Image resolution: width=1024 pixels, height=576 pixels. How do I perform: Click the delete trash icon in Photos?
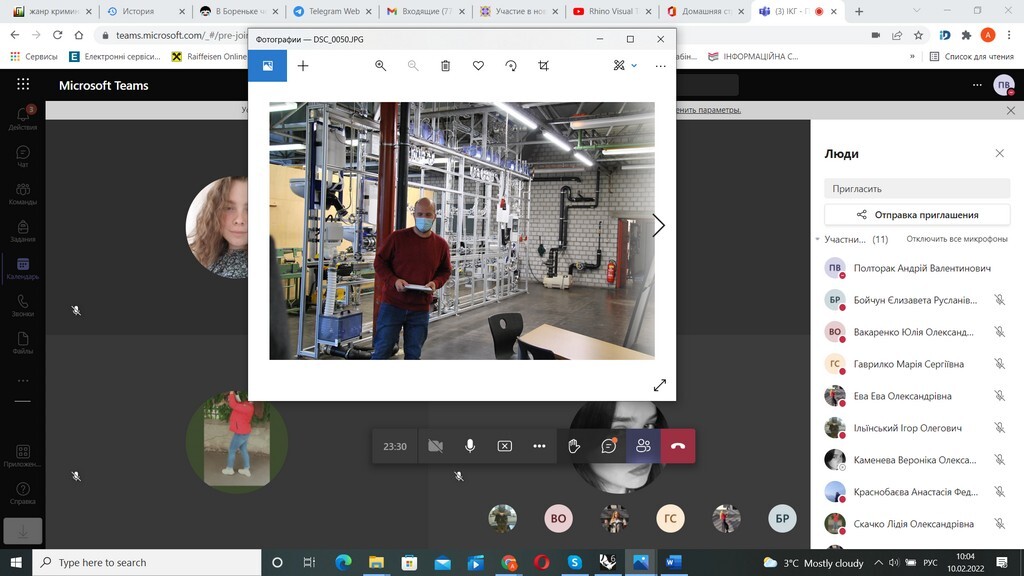coord(446,66)
